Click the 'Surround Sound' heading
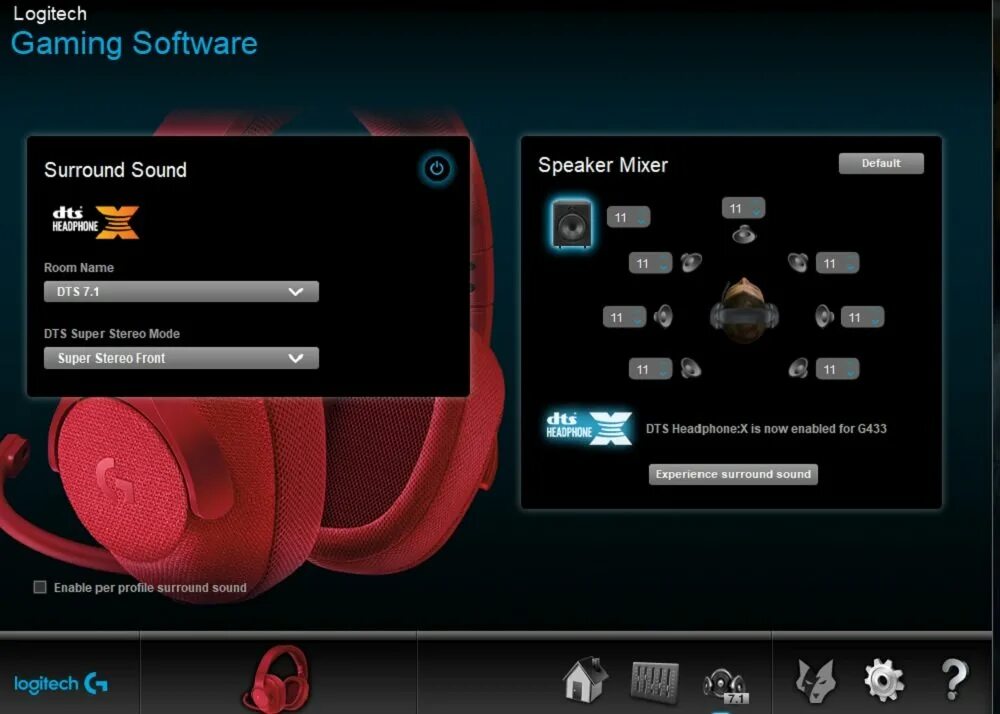Screen dimensions: 1000x714 point(115,170)
